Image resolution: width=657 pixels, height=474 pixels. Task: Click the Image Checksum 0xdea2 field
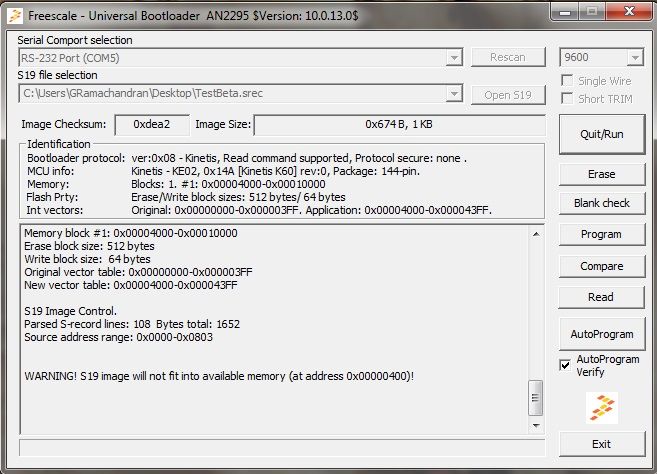click(x=152, y=124)
